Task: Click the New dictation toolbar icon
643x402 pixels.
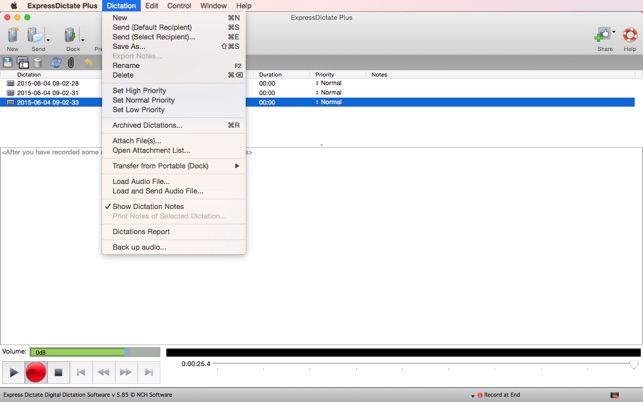Action: coord(13,36)
